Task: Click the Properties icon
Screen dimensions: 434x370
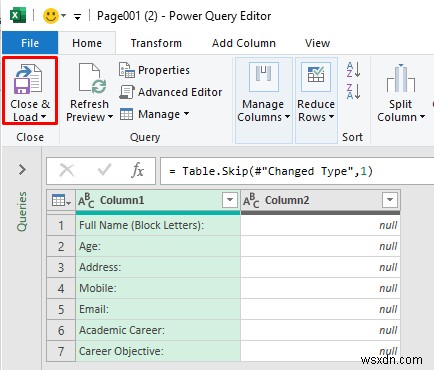Action: click(127, 70)
